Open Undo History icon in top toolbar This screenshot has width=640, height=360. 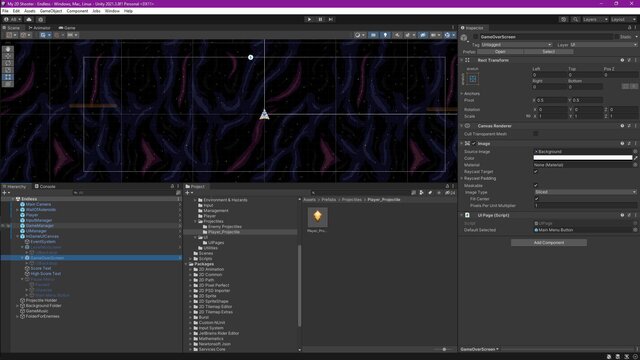point(563,19)
